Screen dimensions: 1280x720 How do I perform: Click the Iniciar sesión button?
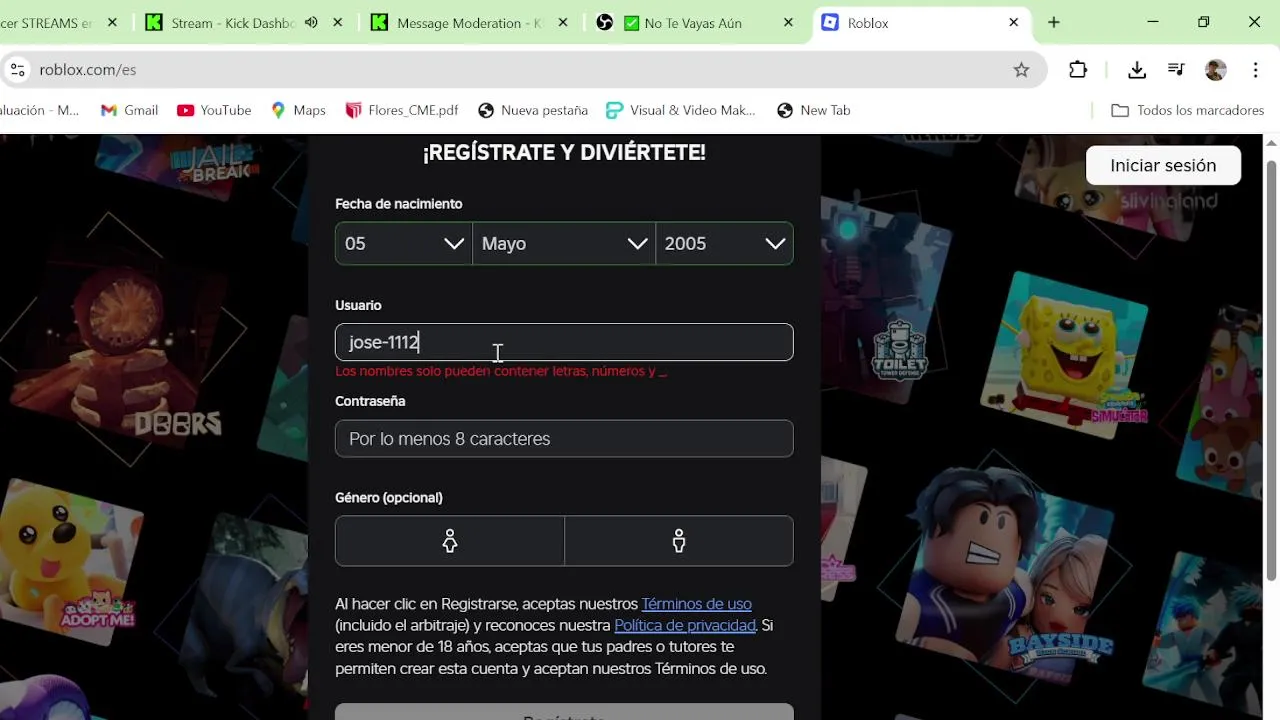pos(1163,166)
